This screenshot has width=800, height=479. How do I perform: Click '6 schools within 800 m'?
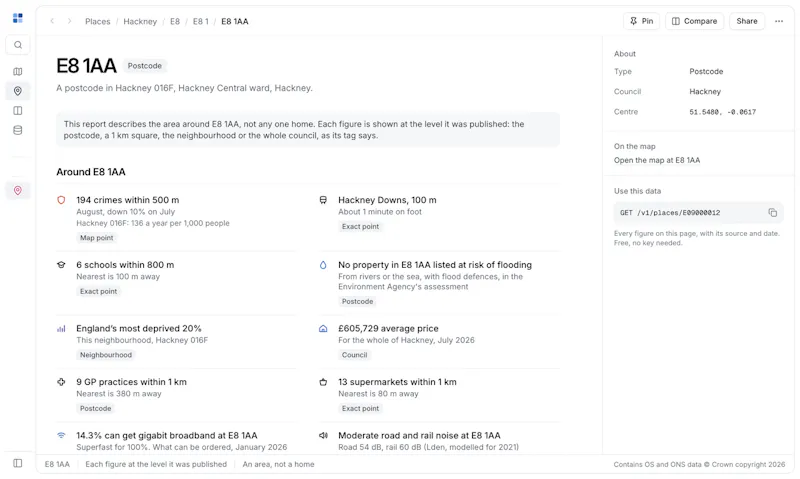tap(125, 265)
